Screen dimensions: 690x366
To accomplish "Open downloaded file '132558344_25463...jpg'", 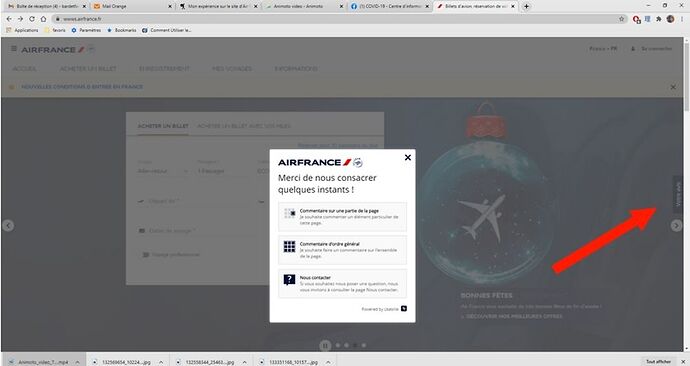I will coord(206,362).
